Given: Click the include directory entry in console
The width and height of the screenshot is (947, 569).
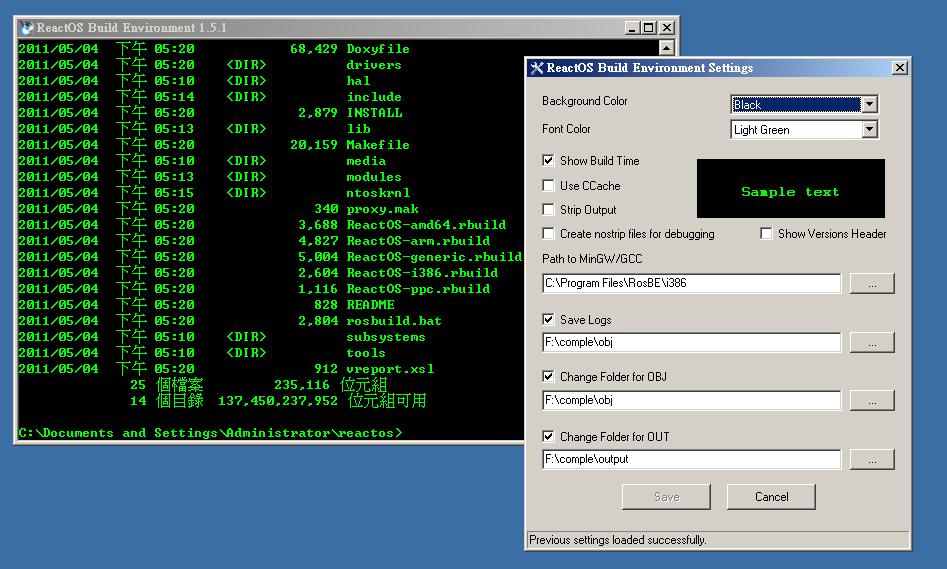Looking at the screenshot, I should pos(374,97).
